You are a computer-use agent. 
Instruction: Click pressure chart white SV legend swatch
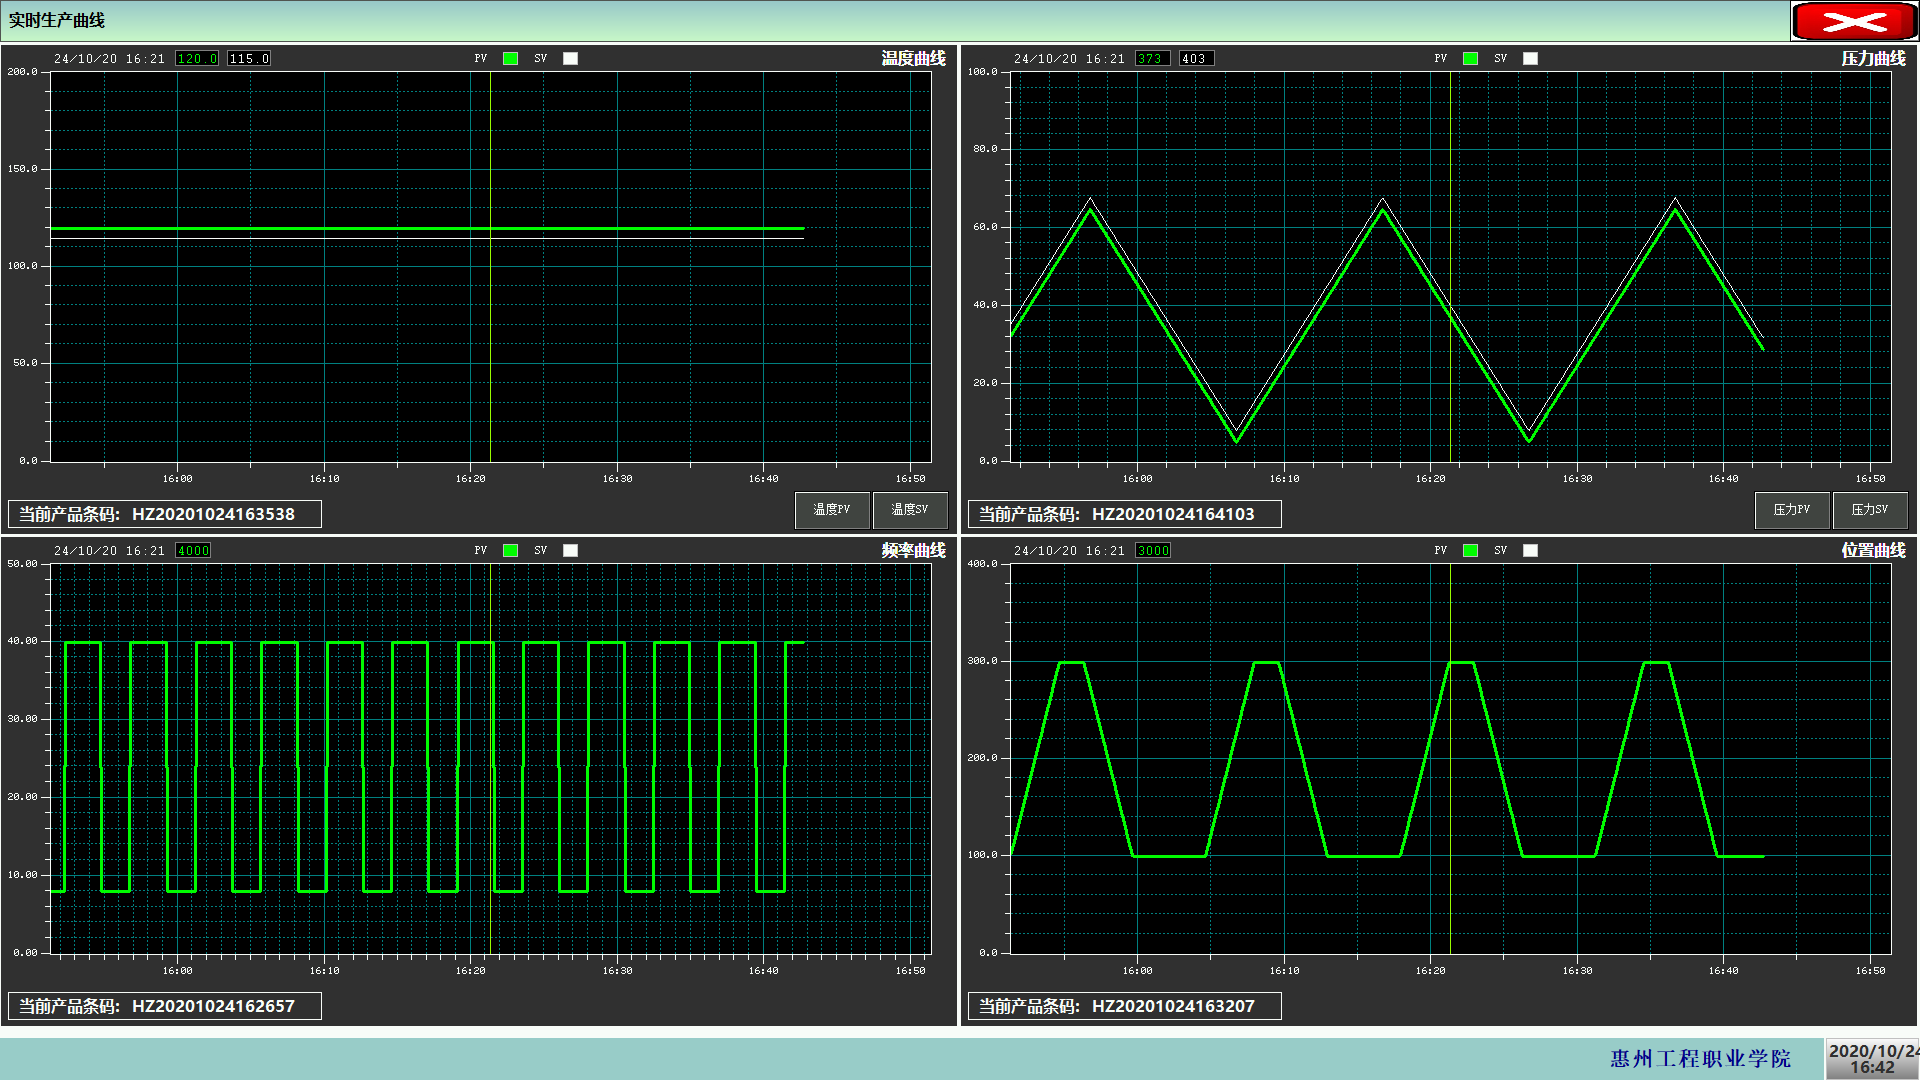click(1530, 59)
